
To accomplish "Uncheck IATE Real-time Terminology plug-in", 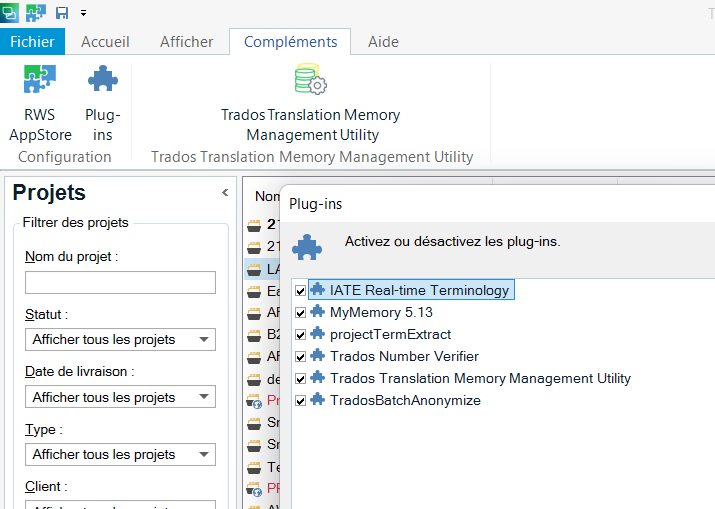I will [300, 291].
